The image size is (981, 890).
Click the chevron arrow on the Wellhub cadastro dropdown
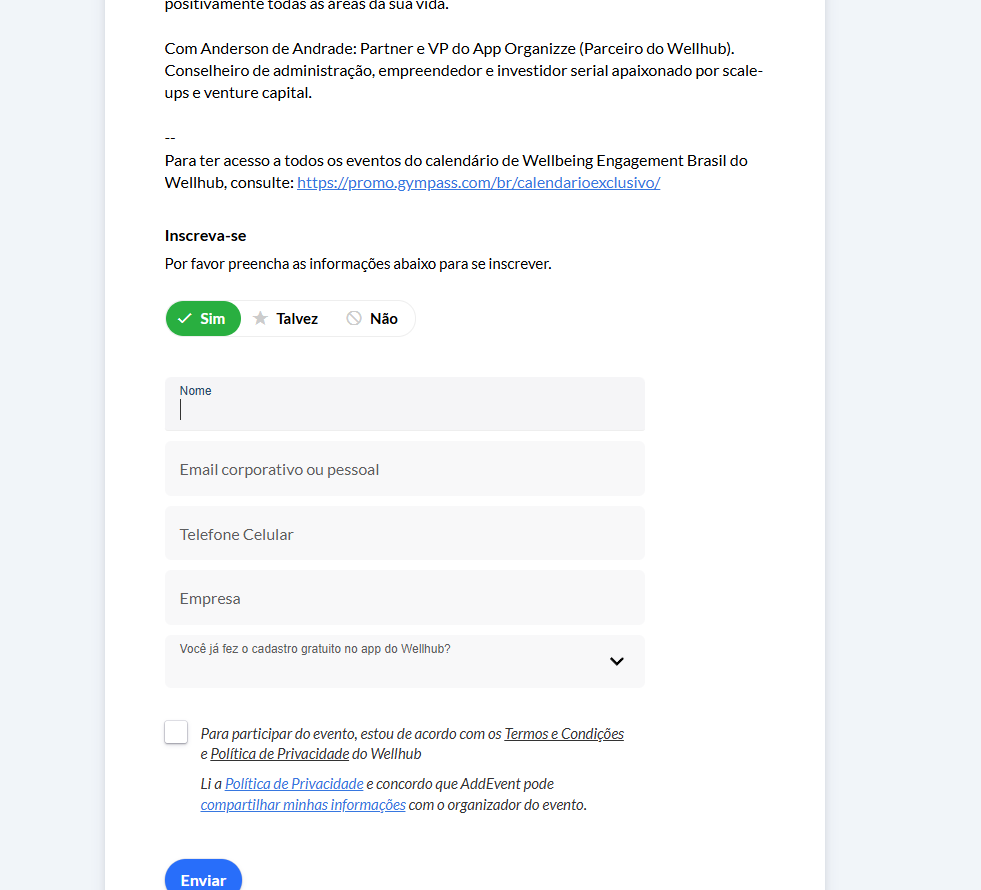[x=617, y=661]
